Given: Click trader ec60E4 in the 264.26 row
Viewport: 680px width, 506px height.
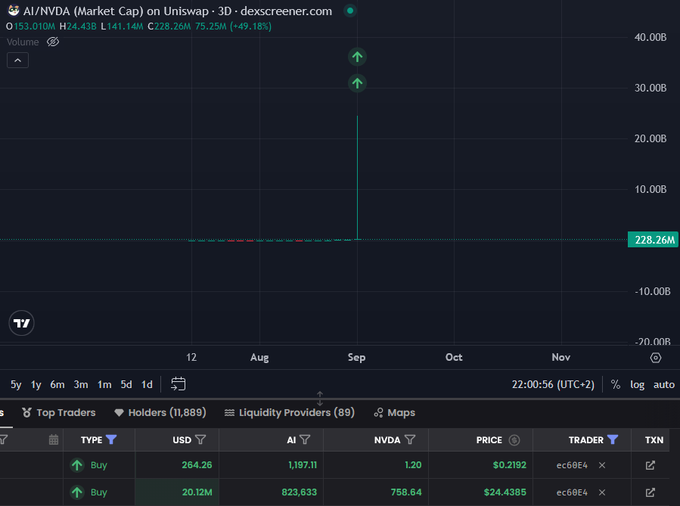Looking at the screenshot, I should [x=572, y=465].
